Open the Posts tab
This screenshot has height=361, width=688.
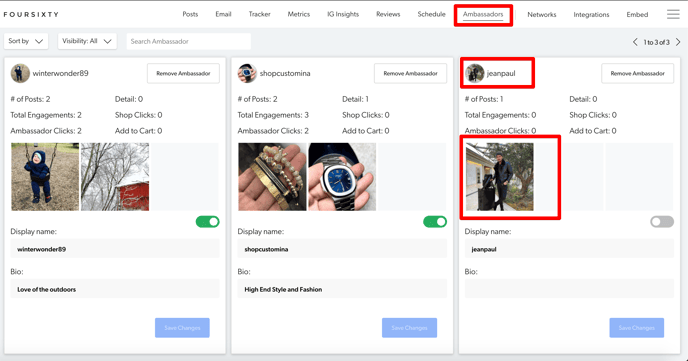[x=190, y=14]
